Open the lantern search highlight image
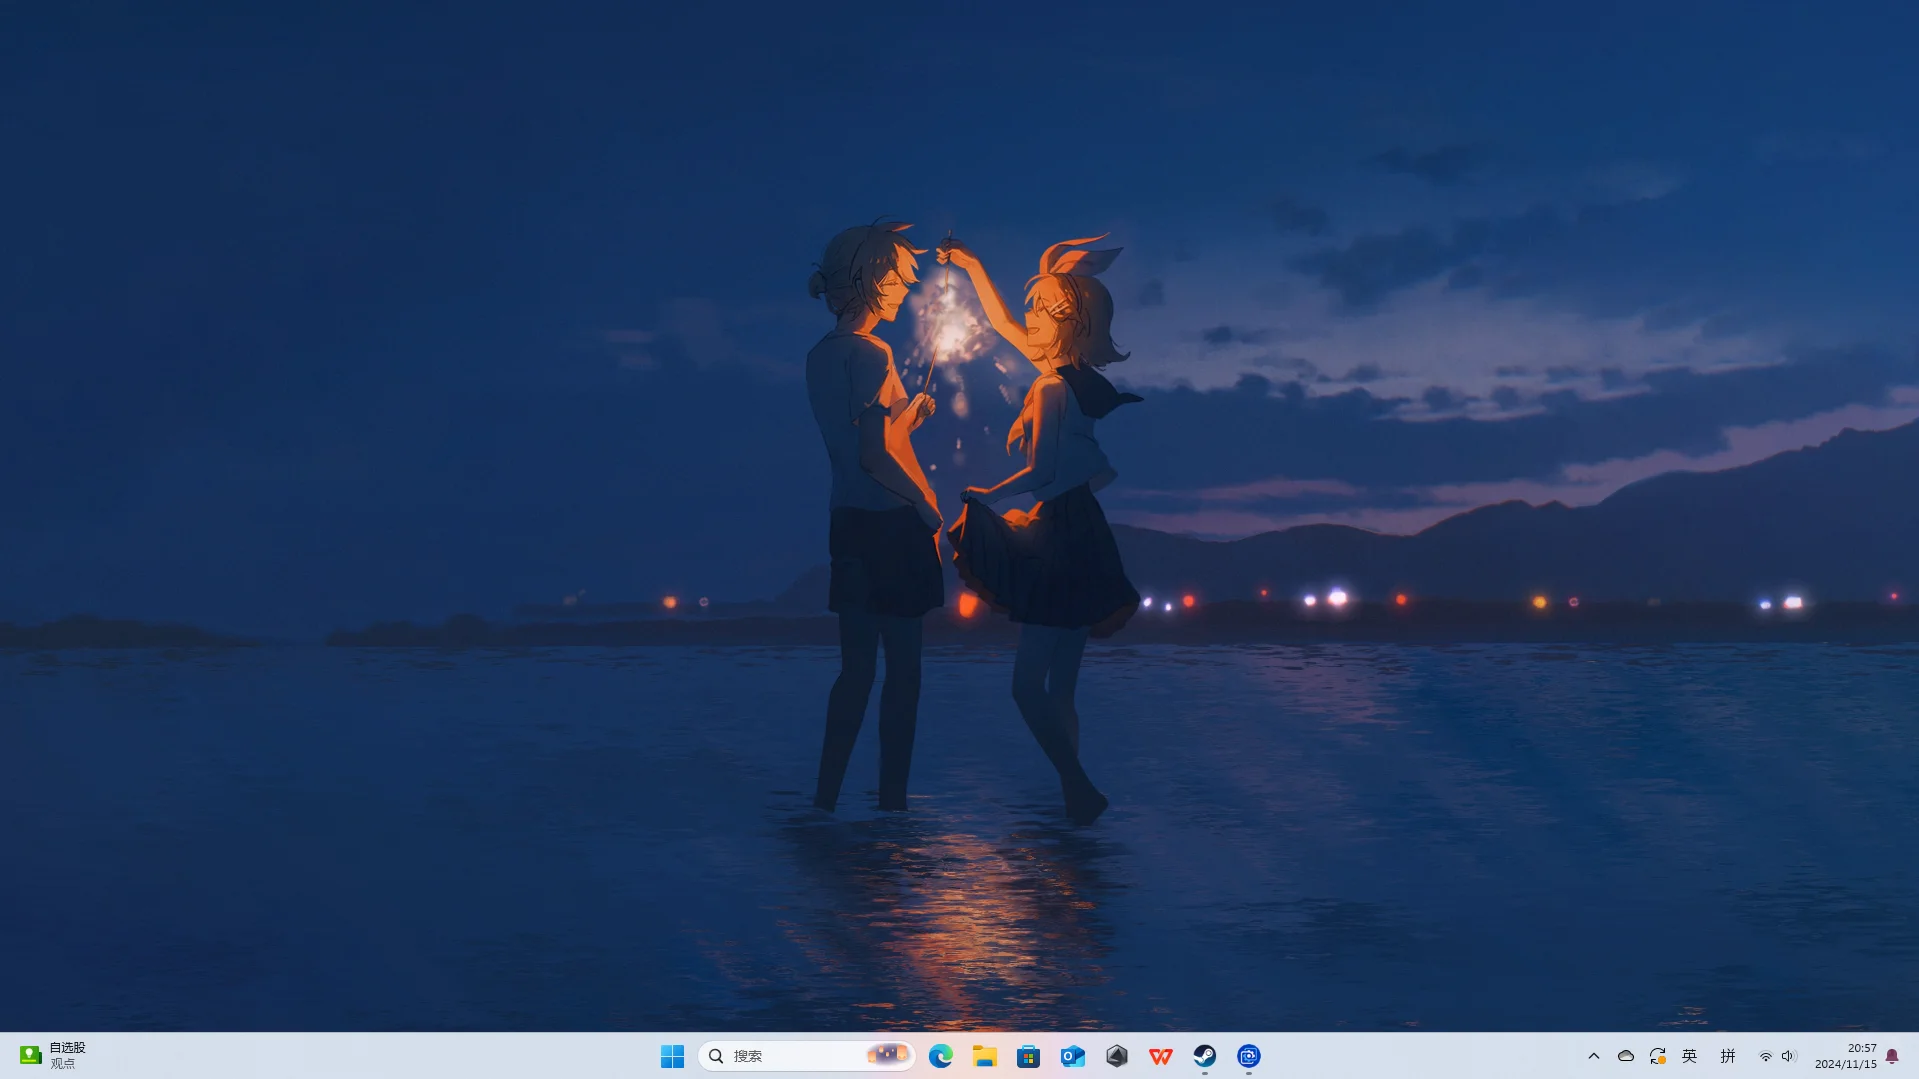Screen dimensions: 1919x1079 click(887, 1055)
